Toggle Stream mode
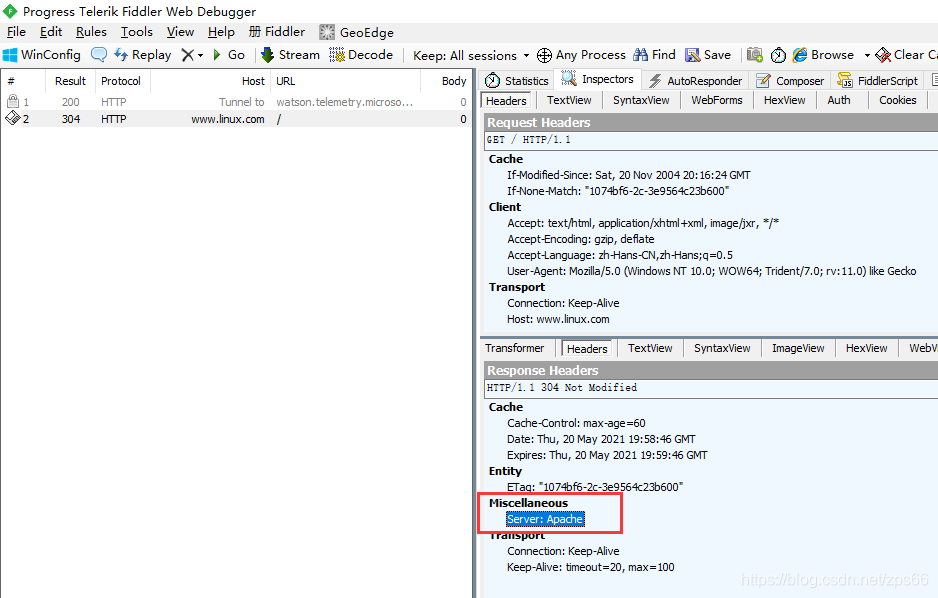938x598 pixels. pos(291,55)
